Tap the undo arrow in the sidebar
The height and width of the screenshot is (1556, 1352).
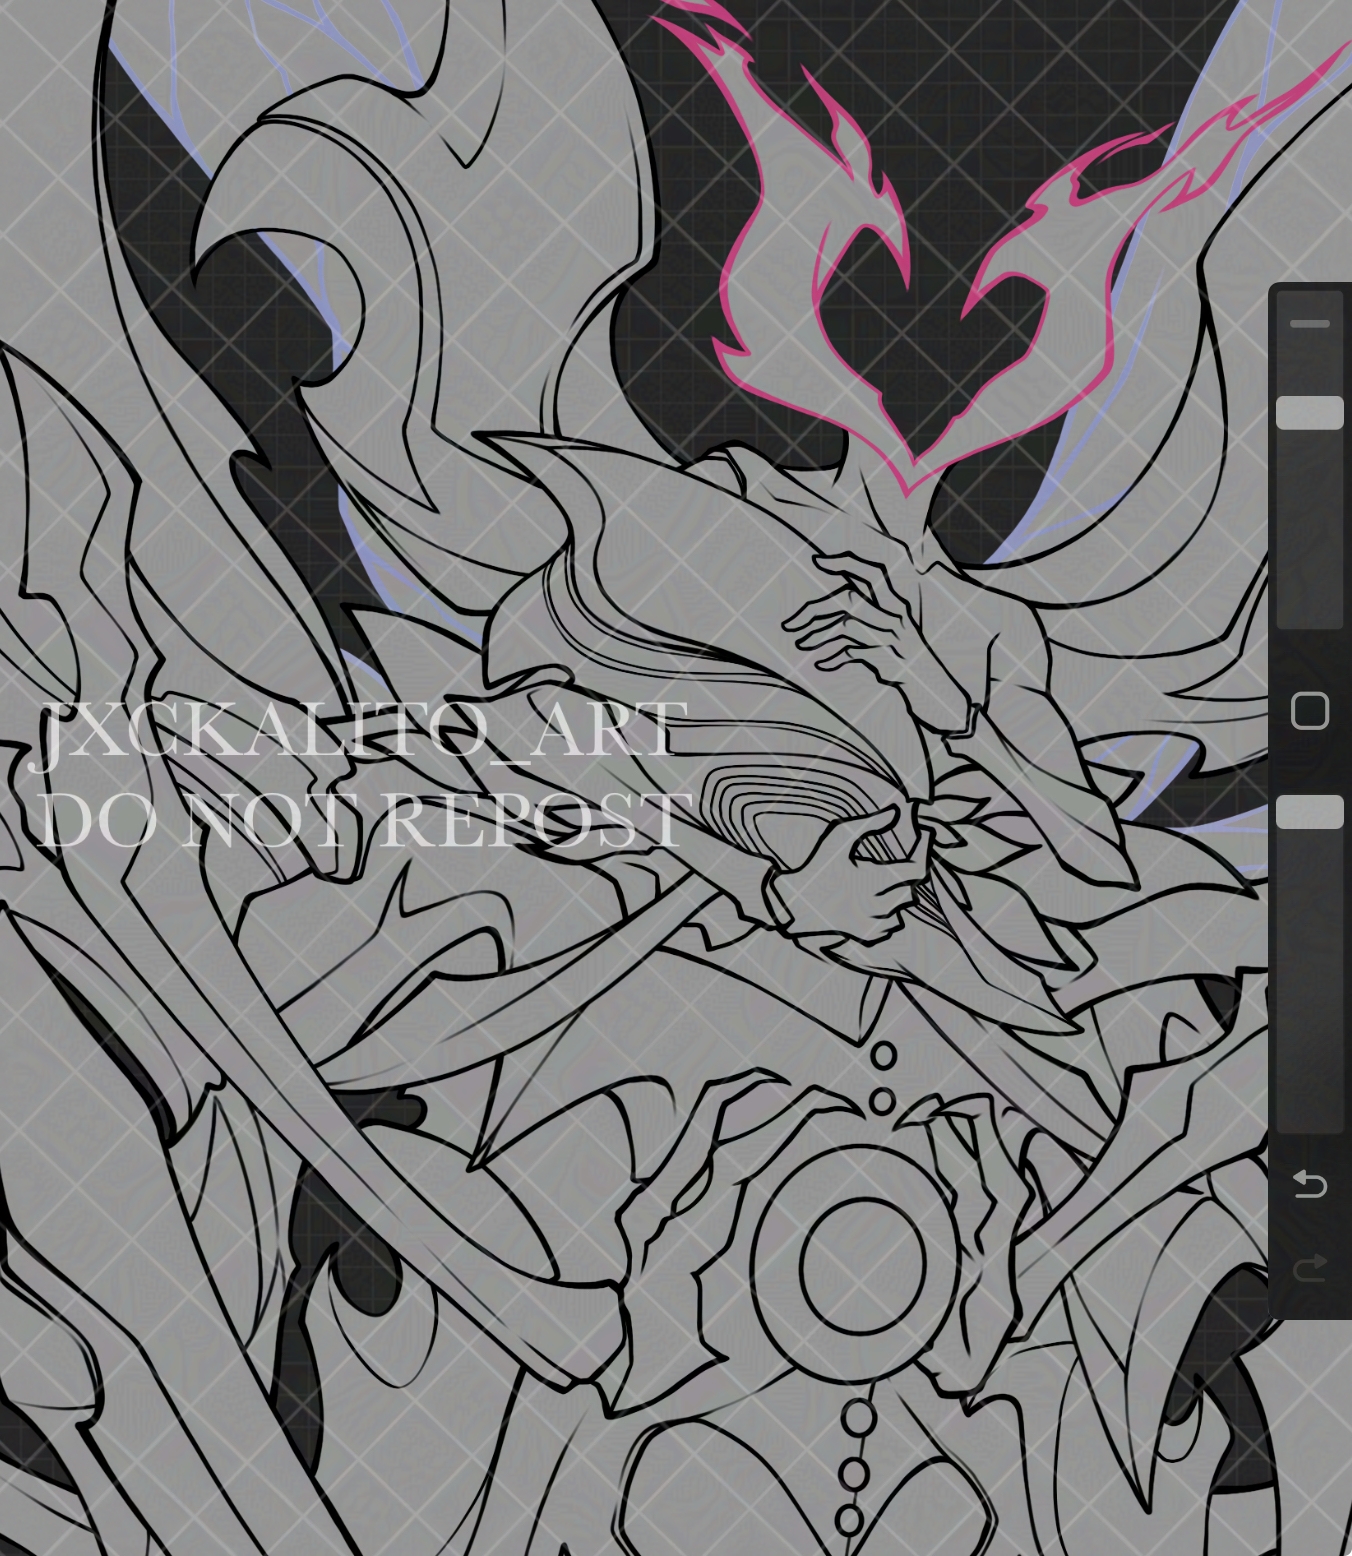(1310, 1186)
